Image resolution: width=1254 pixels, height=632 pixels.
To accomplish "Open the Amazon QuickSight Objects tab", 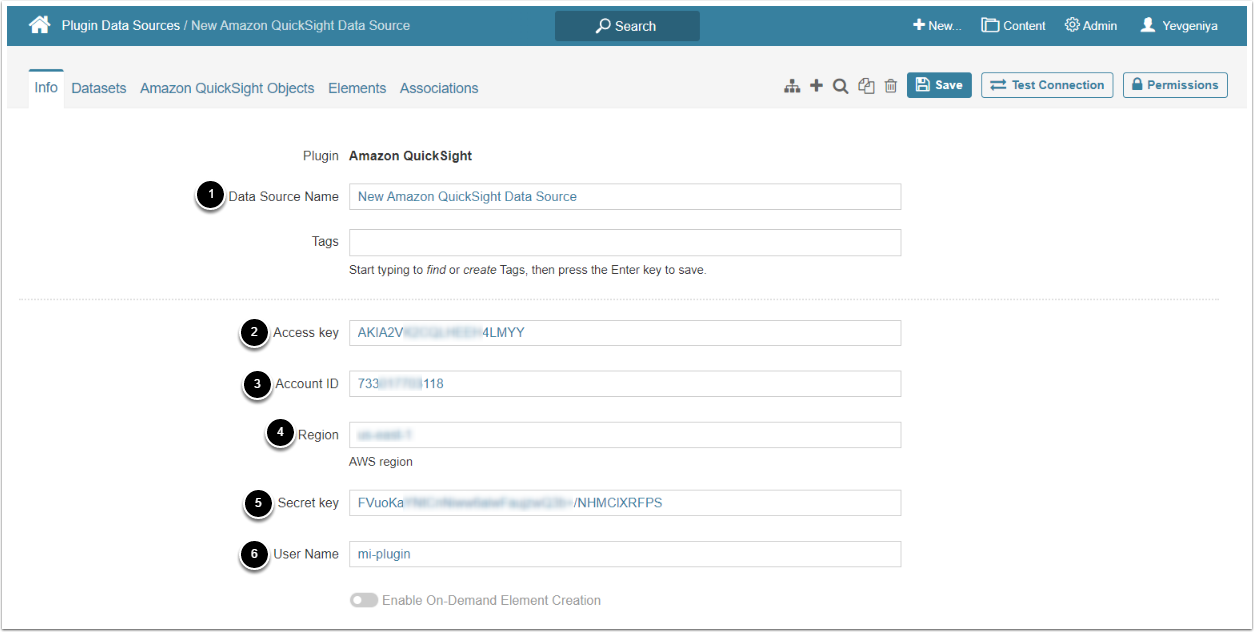I will coord(227,88).
